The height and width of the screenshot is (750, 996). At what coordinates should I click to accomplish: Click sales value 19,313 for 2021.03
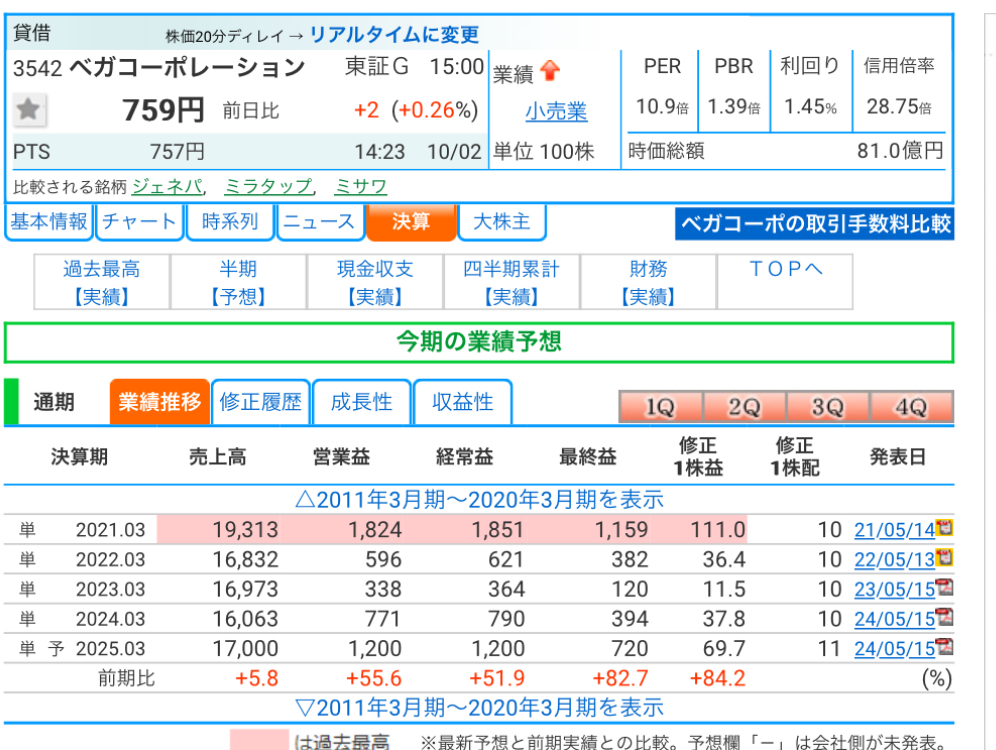[x=245, y=530]
